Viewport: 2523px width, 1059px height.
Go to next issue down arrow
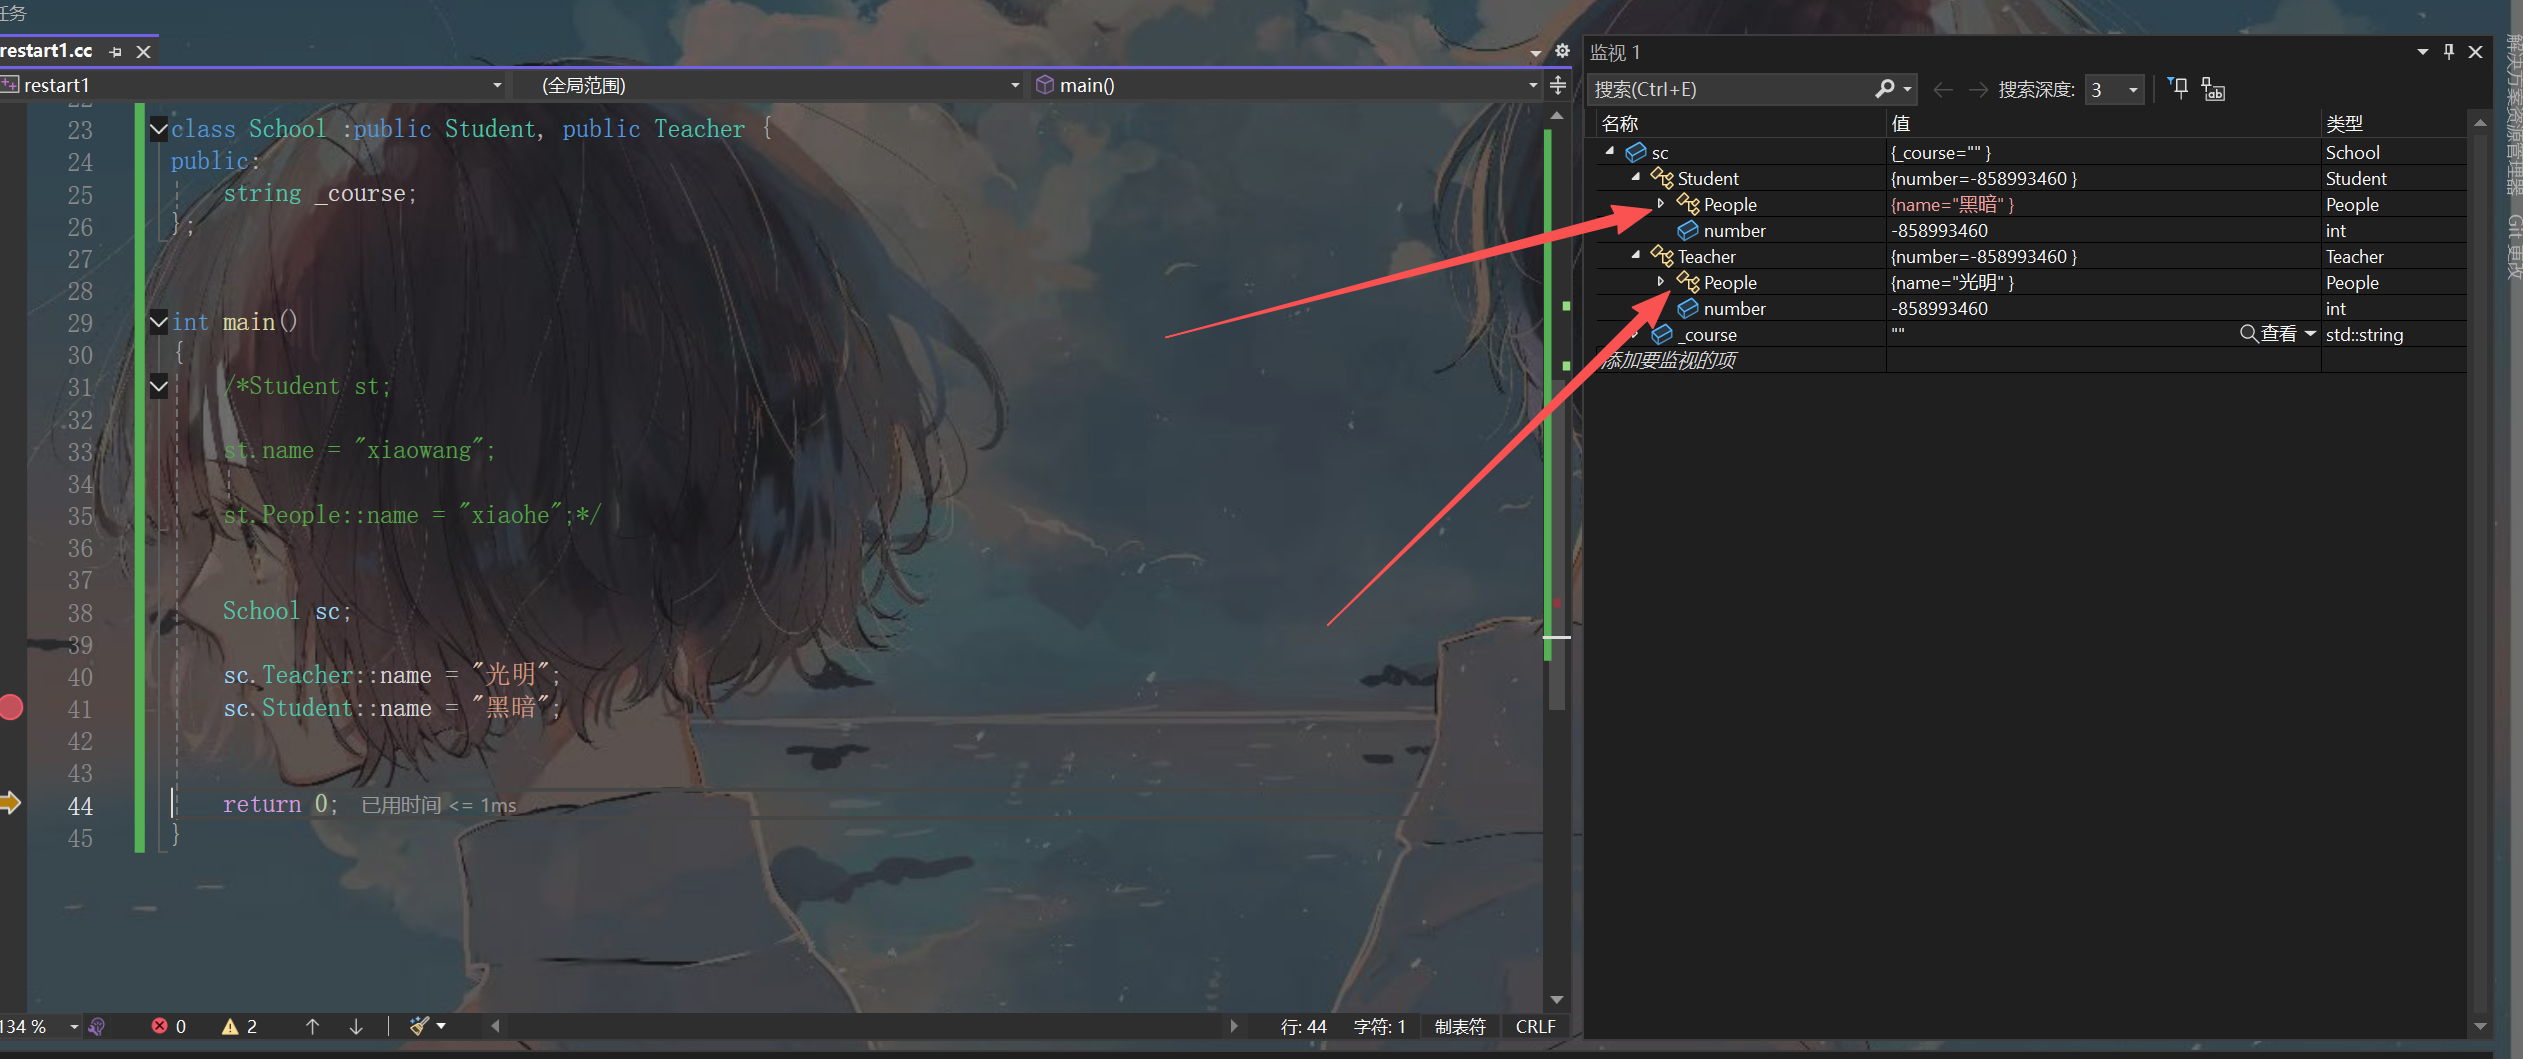coord(356,1026)
